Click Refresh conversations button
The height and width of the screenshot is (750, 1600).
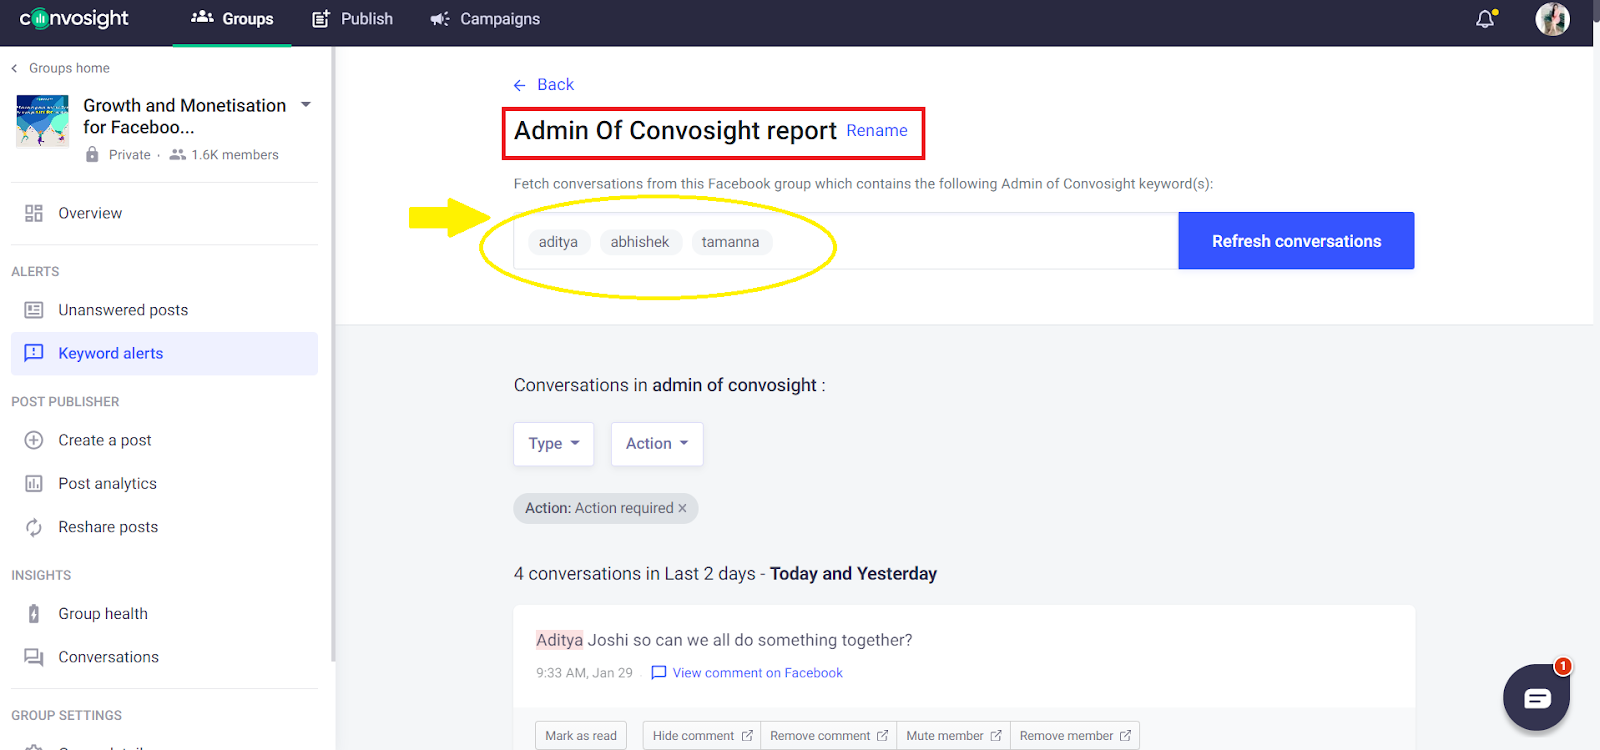[x=1296, y=241]
